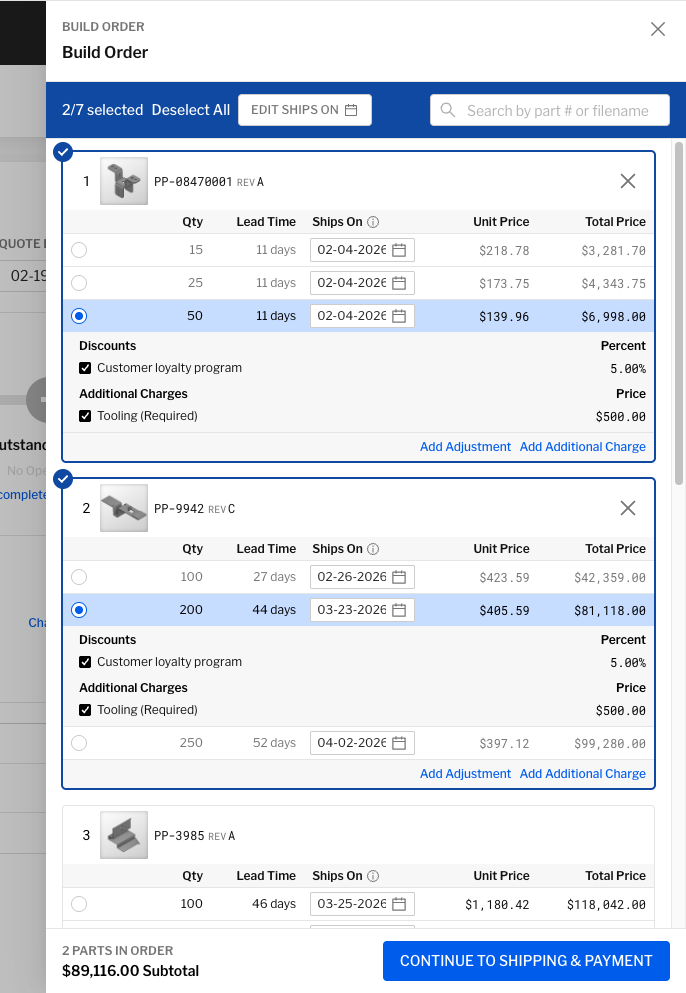
Task: Select quantity 100 for PP-9942
Action: pos(79,577)
